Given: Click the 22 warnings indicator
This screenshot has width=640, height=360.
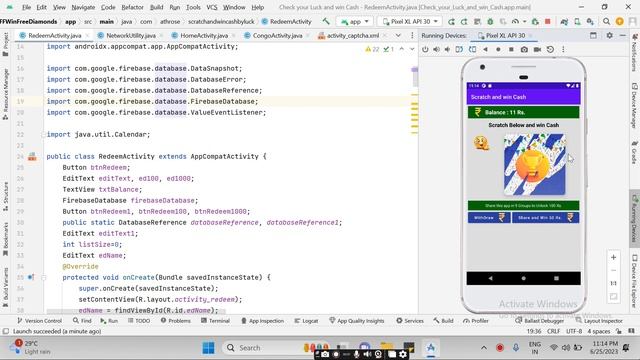Looking at the screenshot, I should tap(372, 49).
